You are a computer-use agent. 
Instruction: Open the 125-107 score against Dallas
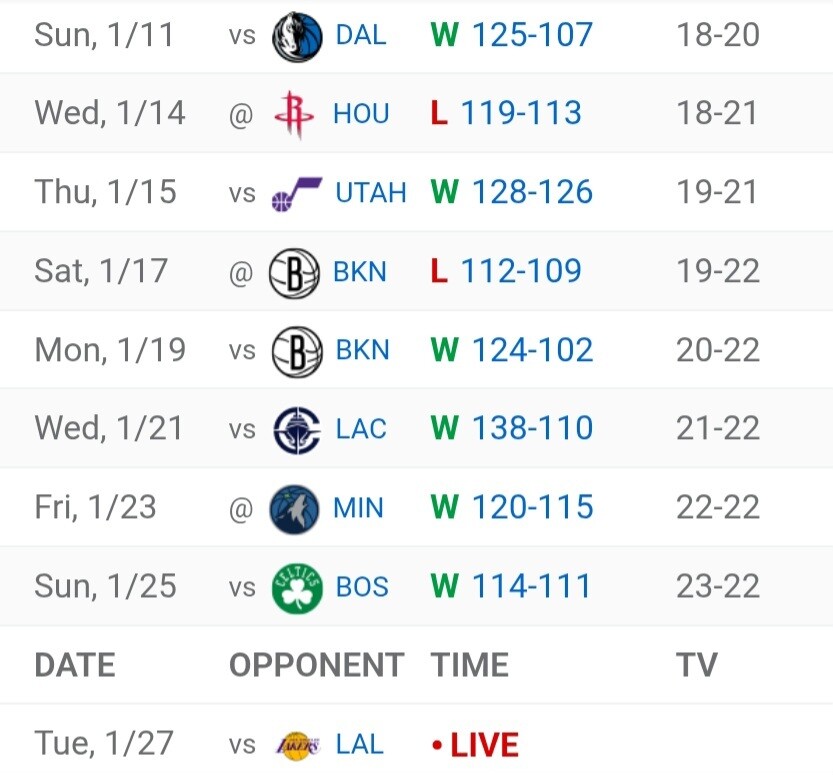(531, 36)
